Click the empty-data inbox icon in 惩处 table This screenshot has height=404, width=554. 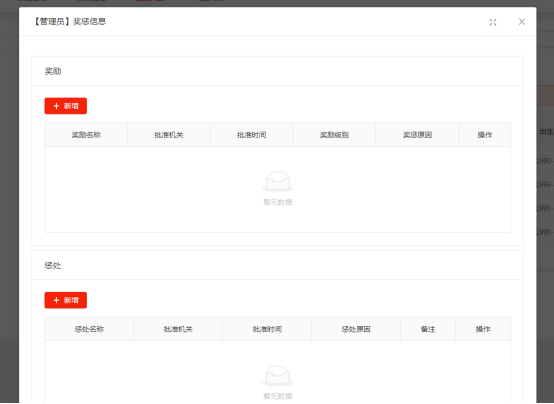point(278,375)
